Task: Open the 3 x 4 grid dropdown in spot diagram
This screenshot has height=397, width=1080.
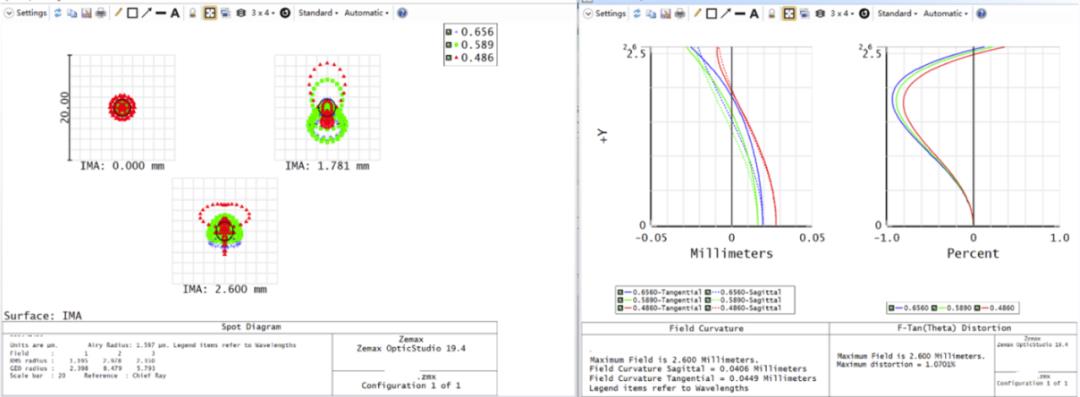Action: [262, 13]
